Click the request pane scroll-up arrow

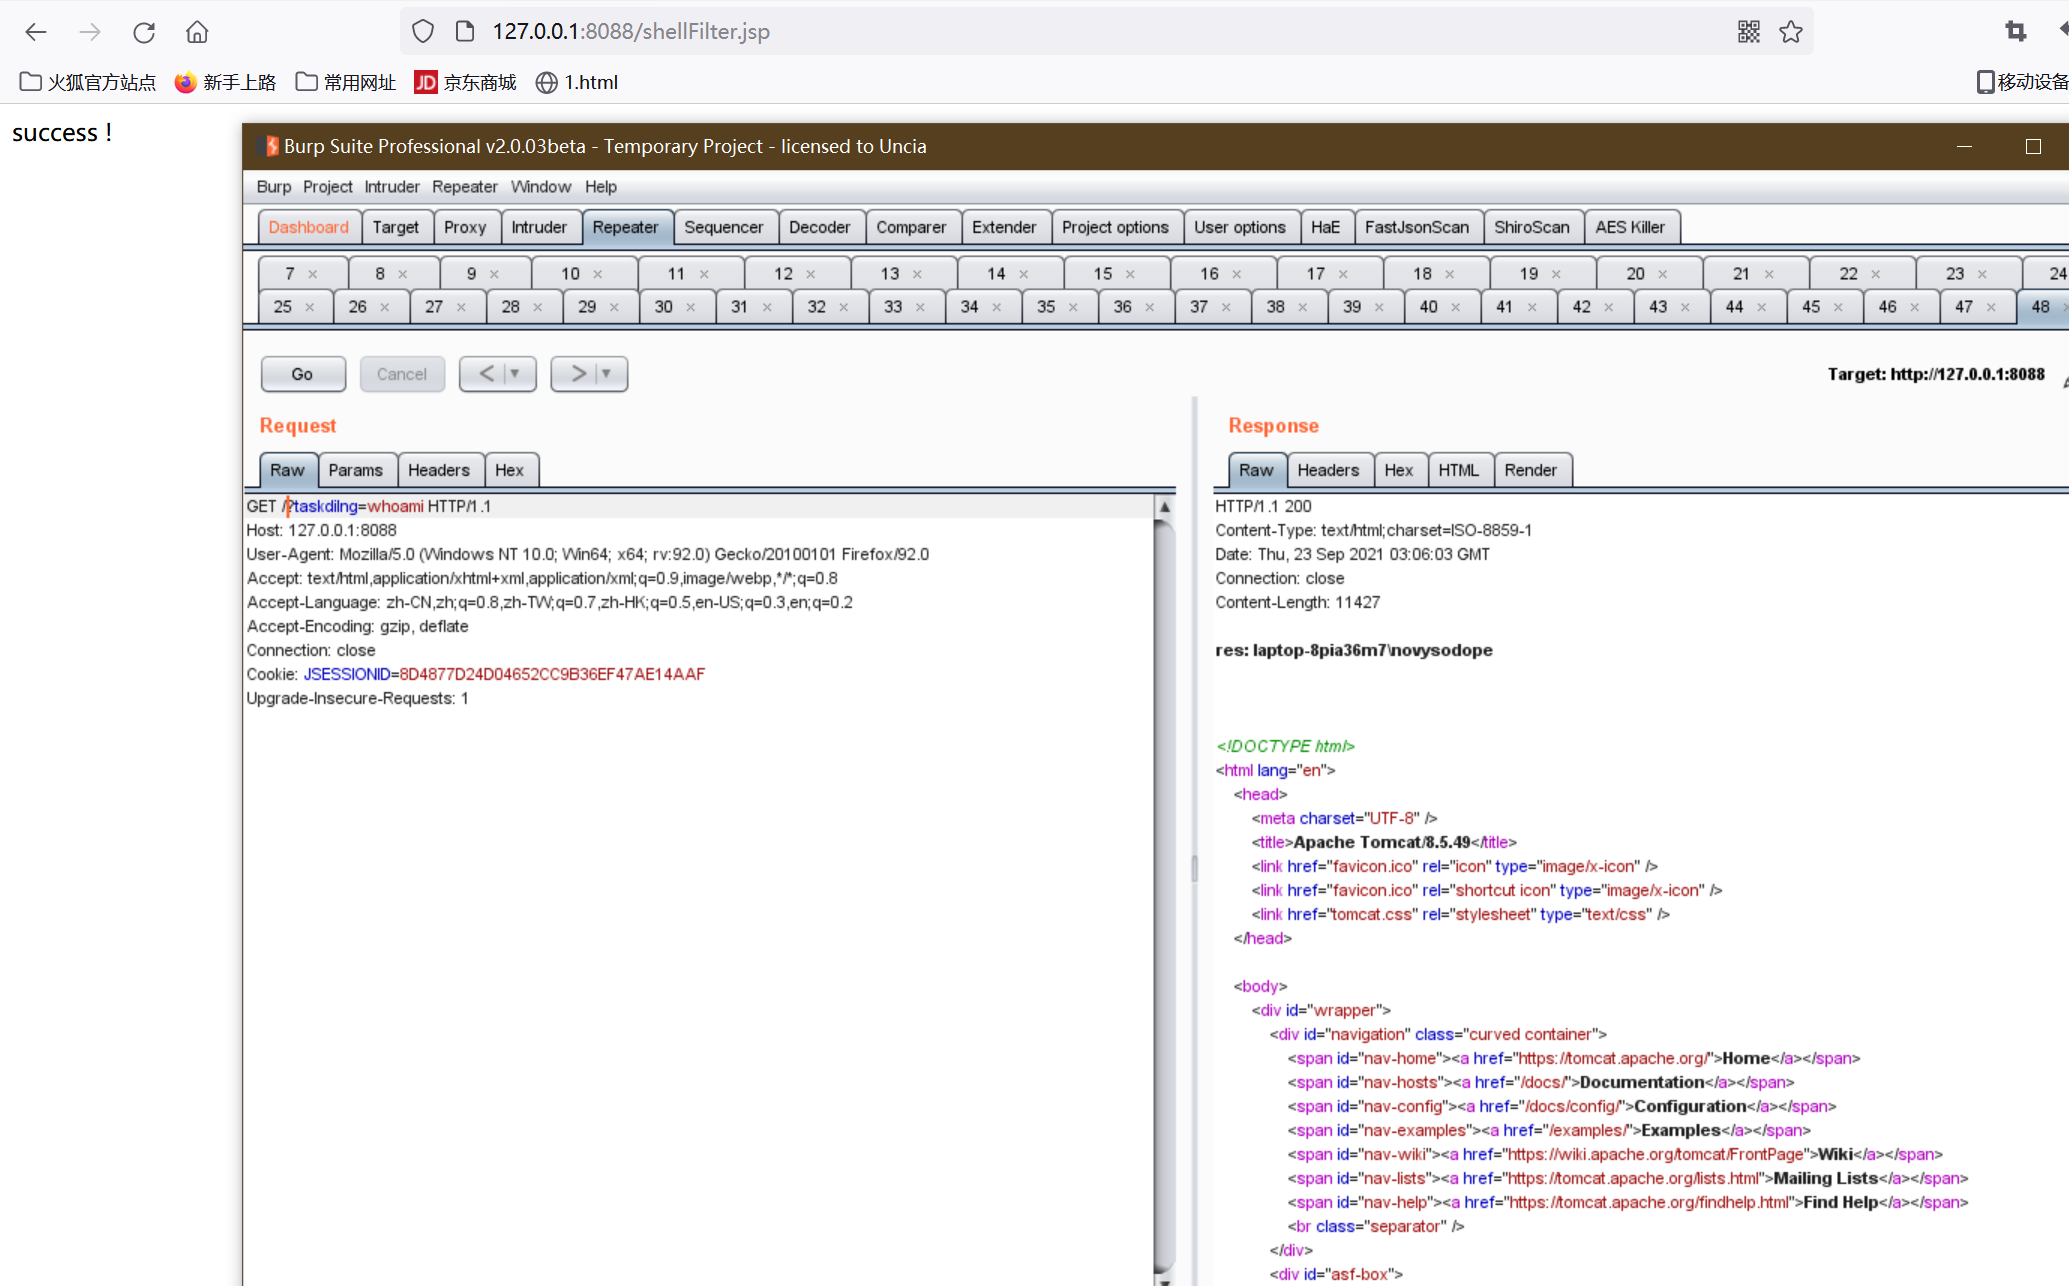(1165, 507)
